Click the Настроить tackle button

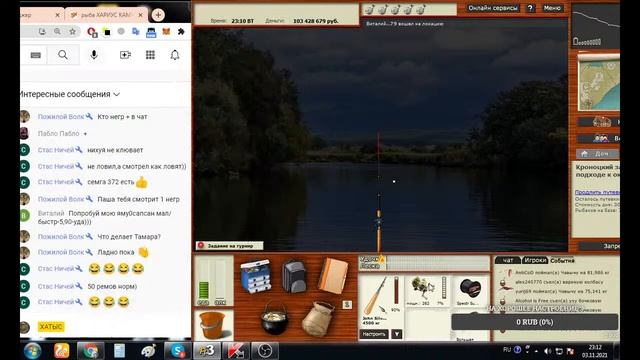click(374, 334)
